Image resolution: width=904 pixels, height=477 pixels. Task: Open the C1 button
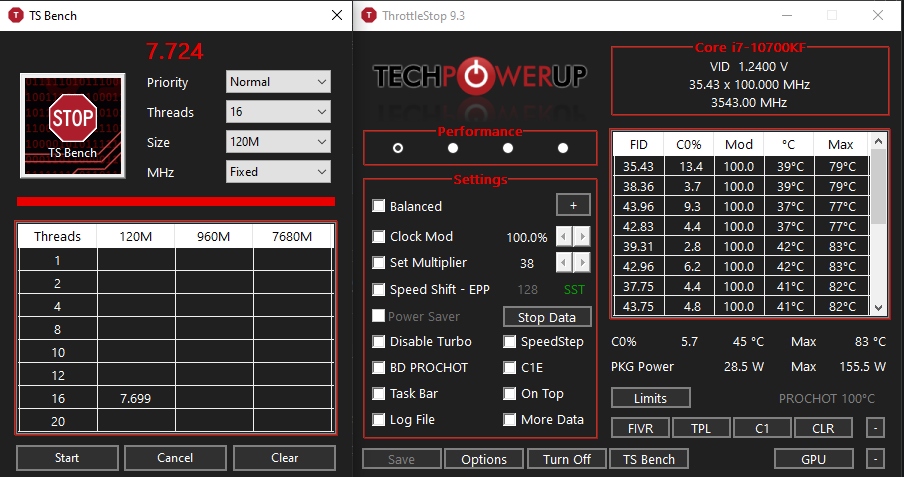coord(762,429)
